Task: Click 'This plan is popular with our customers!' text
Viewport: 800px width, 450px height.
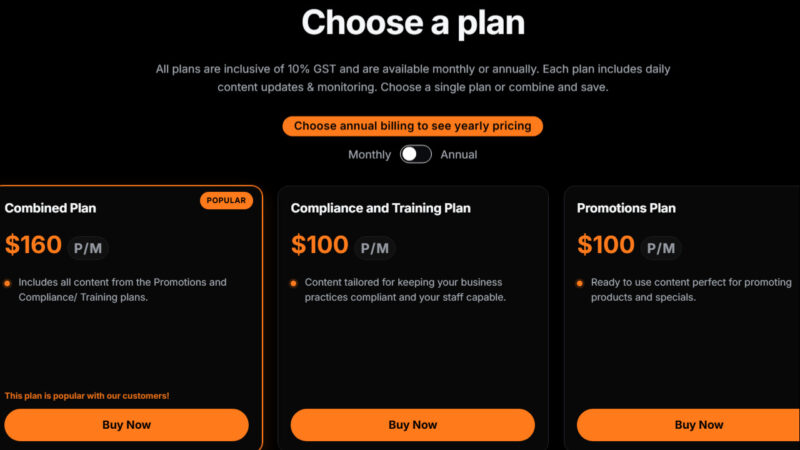Action: click(x=87, y=396)
